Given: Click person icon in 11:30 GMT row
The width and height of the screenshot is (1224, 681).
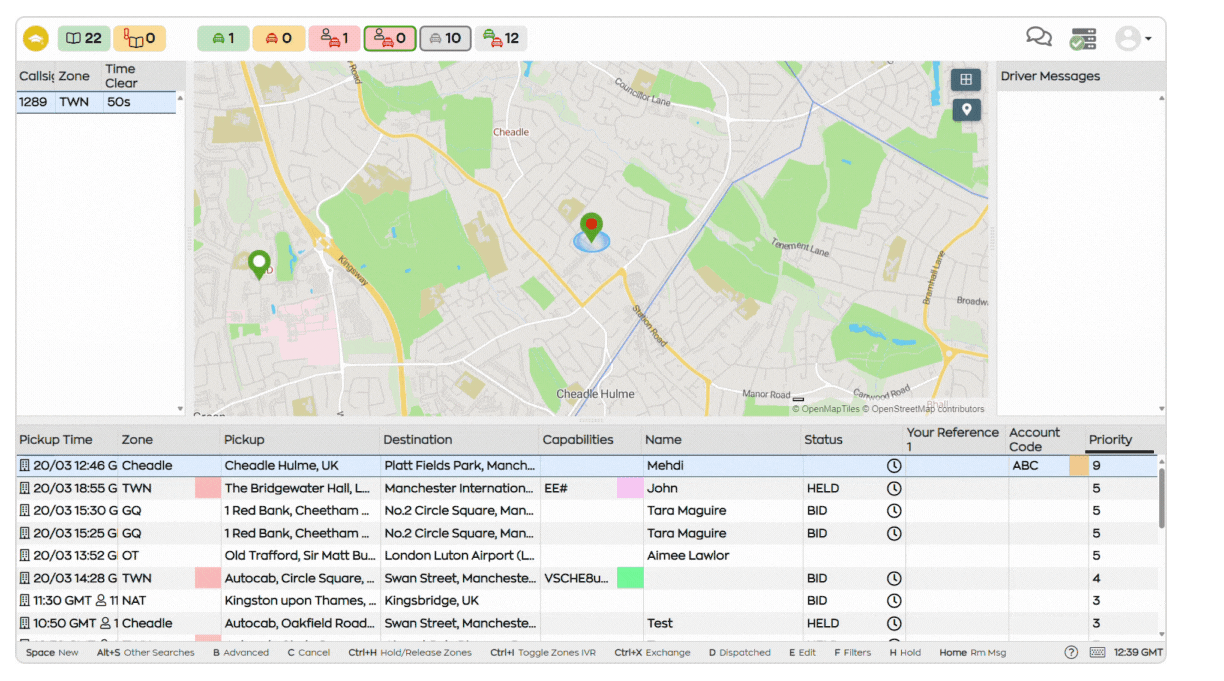Looking at the screenshot, I should (101, 601).
